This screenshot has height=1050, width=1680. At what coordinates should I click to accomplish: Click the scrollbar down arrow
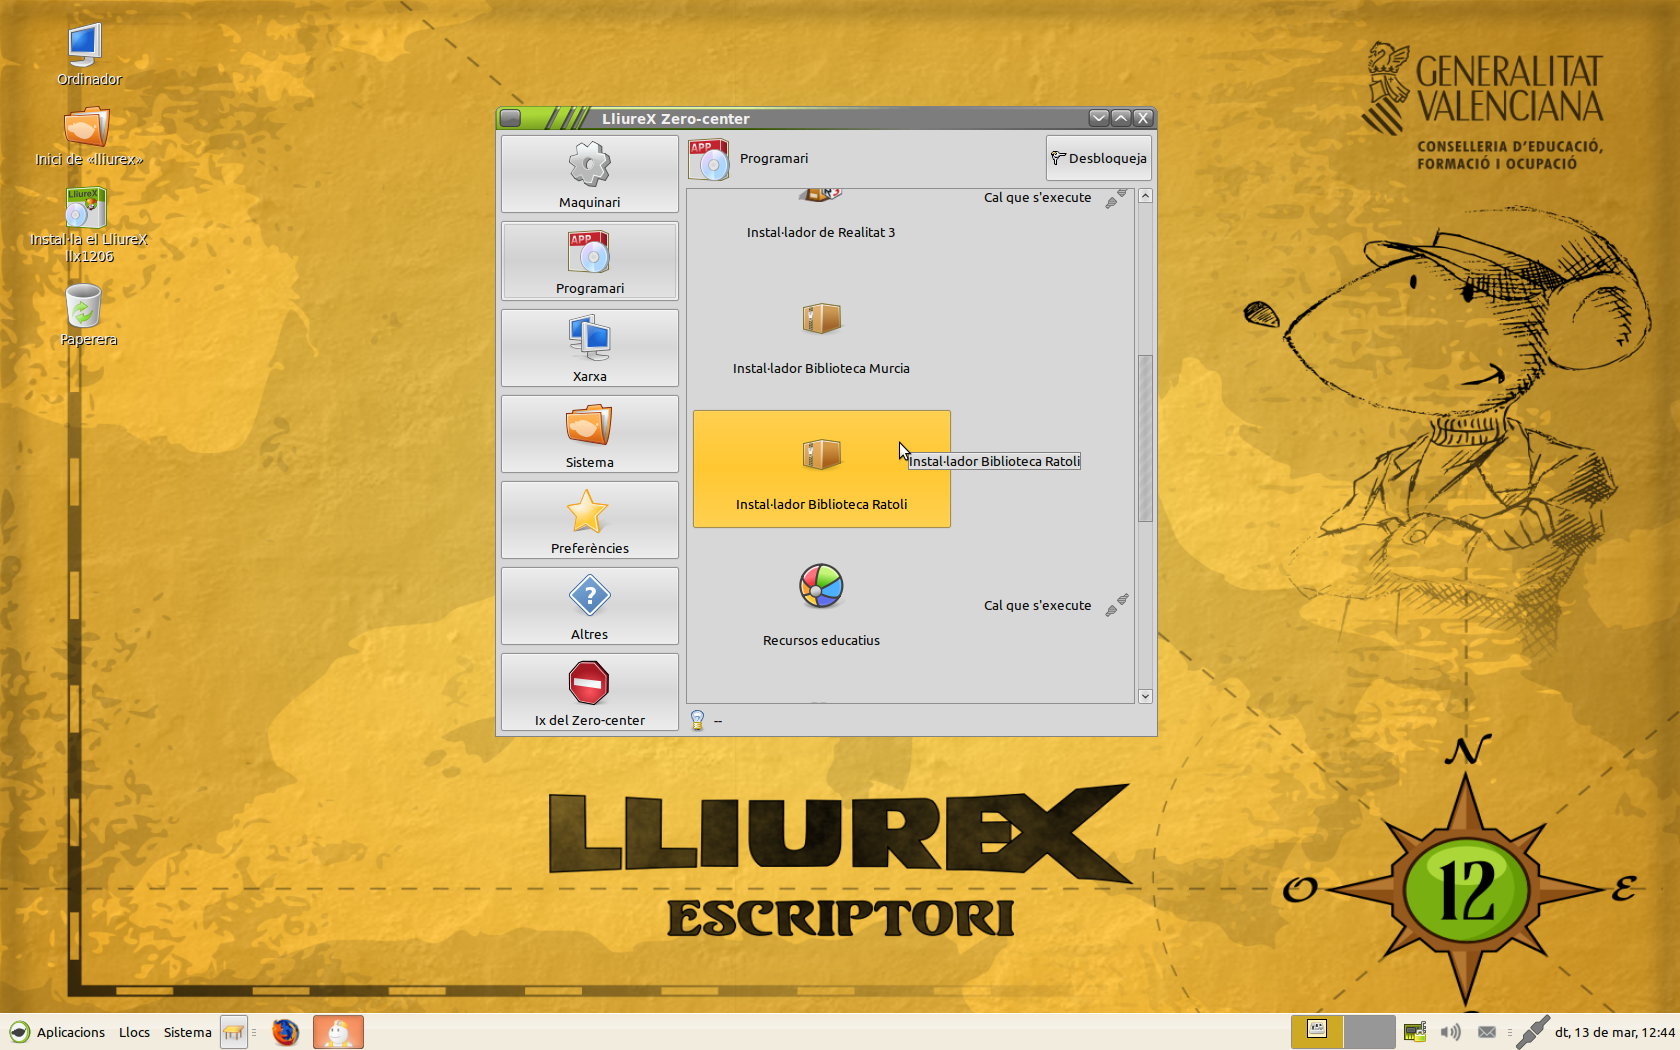[1145, 696]
